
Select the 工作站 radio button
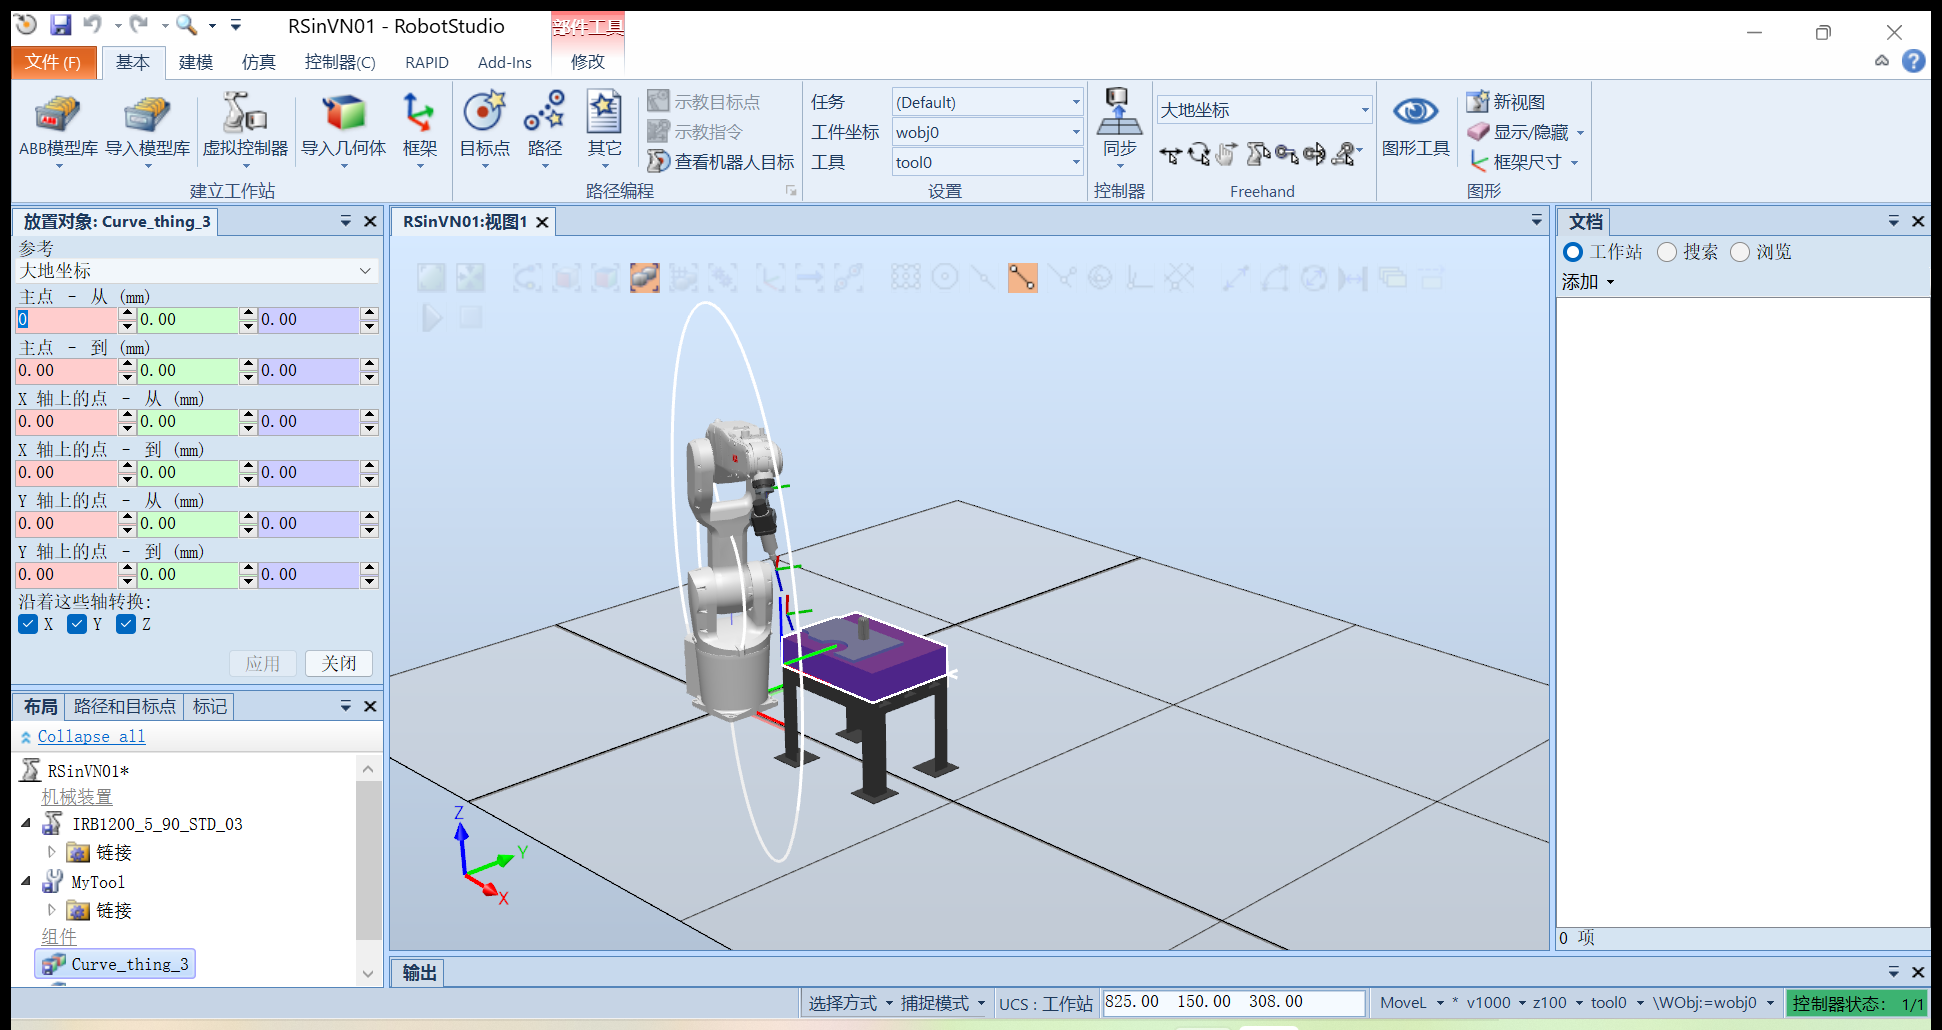pos(1573,252)
